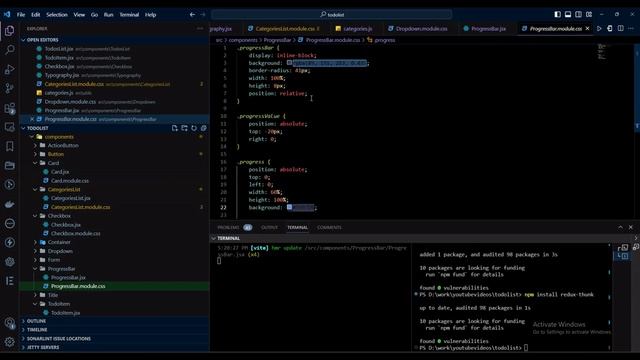
Task: Open the File menu
Action: pyautogui.click(x=21, y=15)
